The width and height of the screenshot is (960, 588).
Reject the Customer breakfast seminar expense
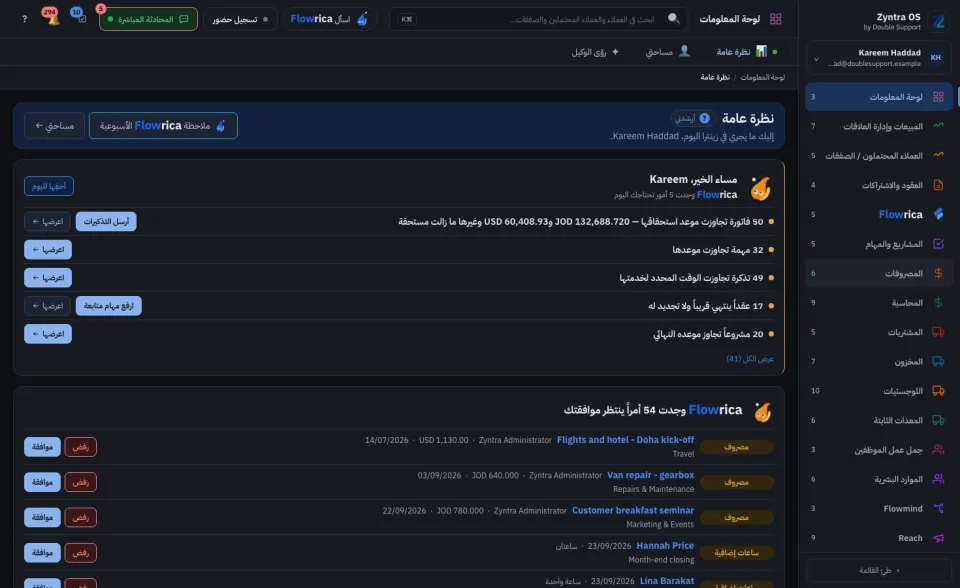click(80, 517)
